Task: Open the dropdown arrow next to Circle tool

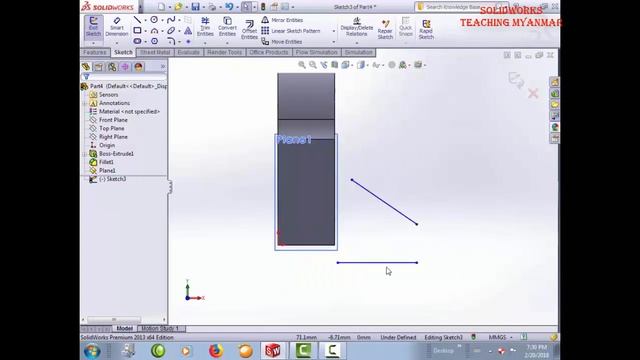Action: [162, 20]
